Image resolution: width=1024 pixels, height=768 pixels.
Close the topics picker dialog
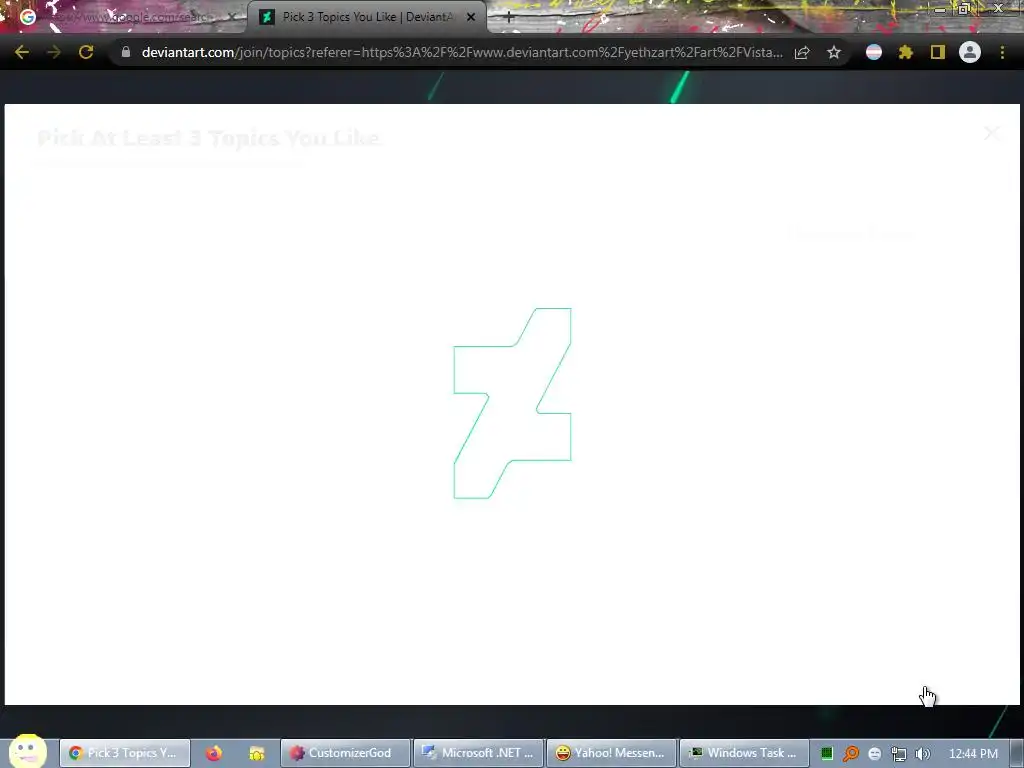coord(991,133)
